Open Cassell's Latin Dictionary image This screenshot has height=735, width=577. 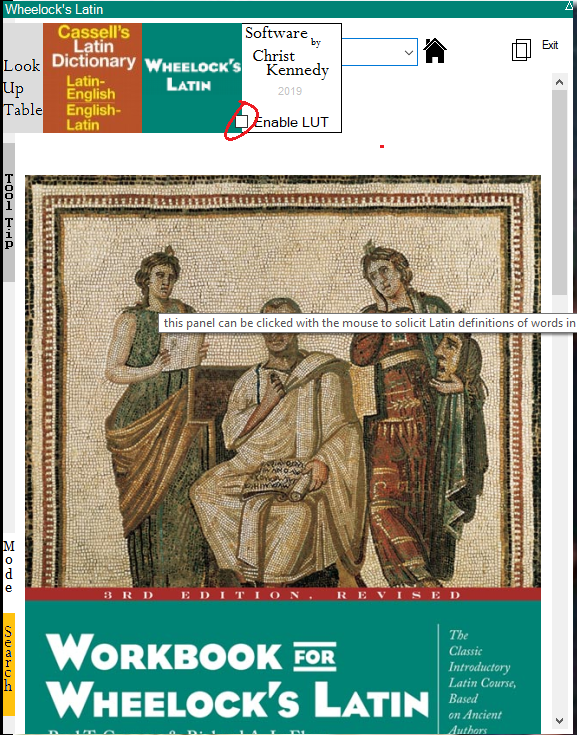[92, 78]
